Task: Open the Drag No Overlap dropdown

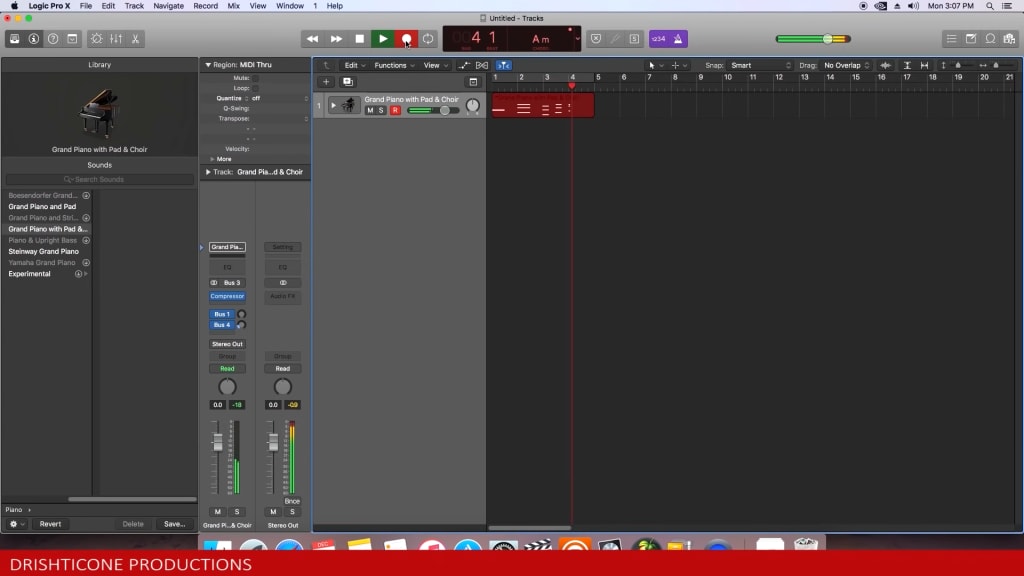Action: pyautogui.click(x=846, y=65)
